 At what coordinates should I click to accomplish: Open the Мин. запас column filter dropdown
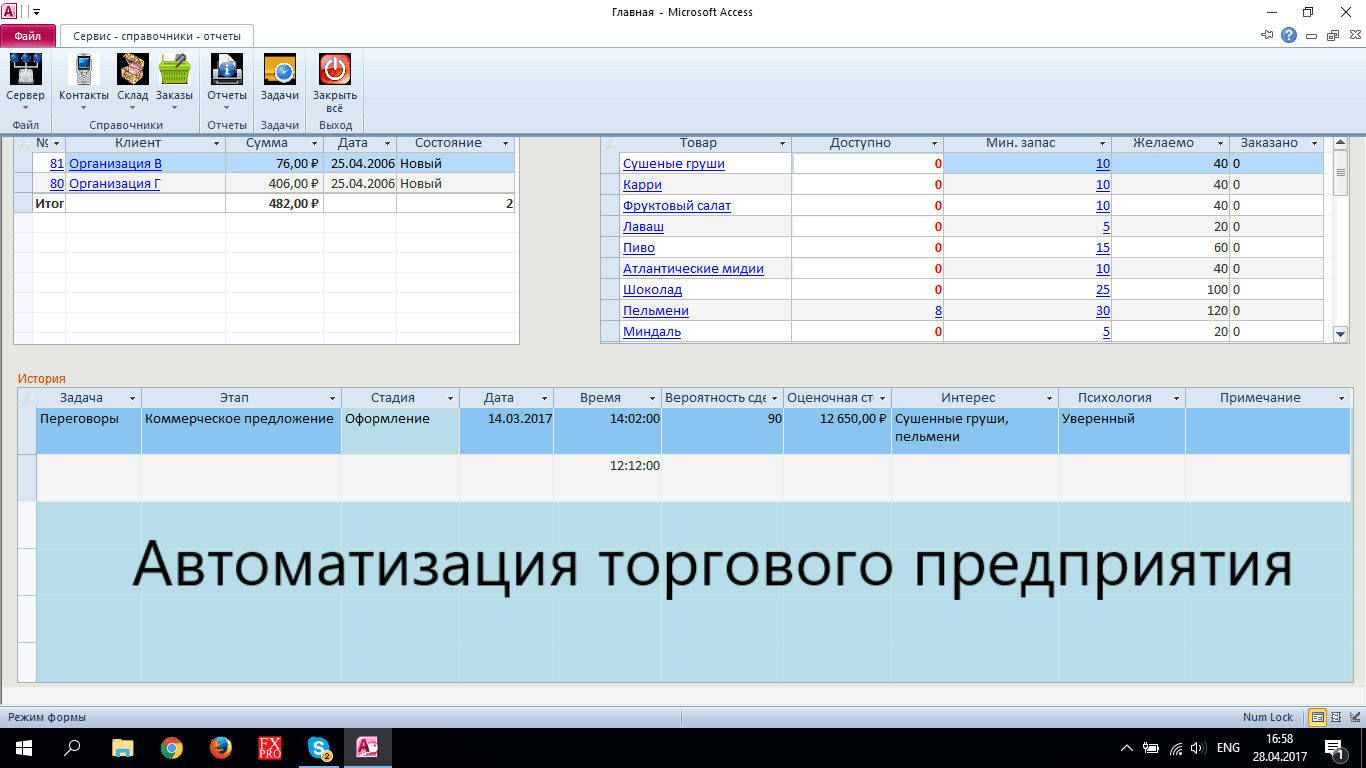pyautogui.click(x=1102, y=144)
